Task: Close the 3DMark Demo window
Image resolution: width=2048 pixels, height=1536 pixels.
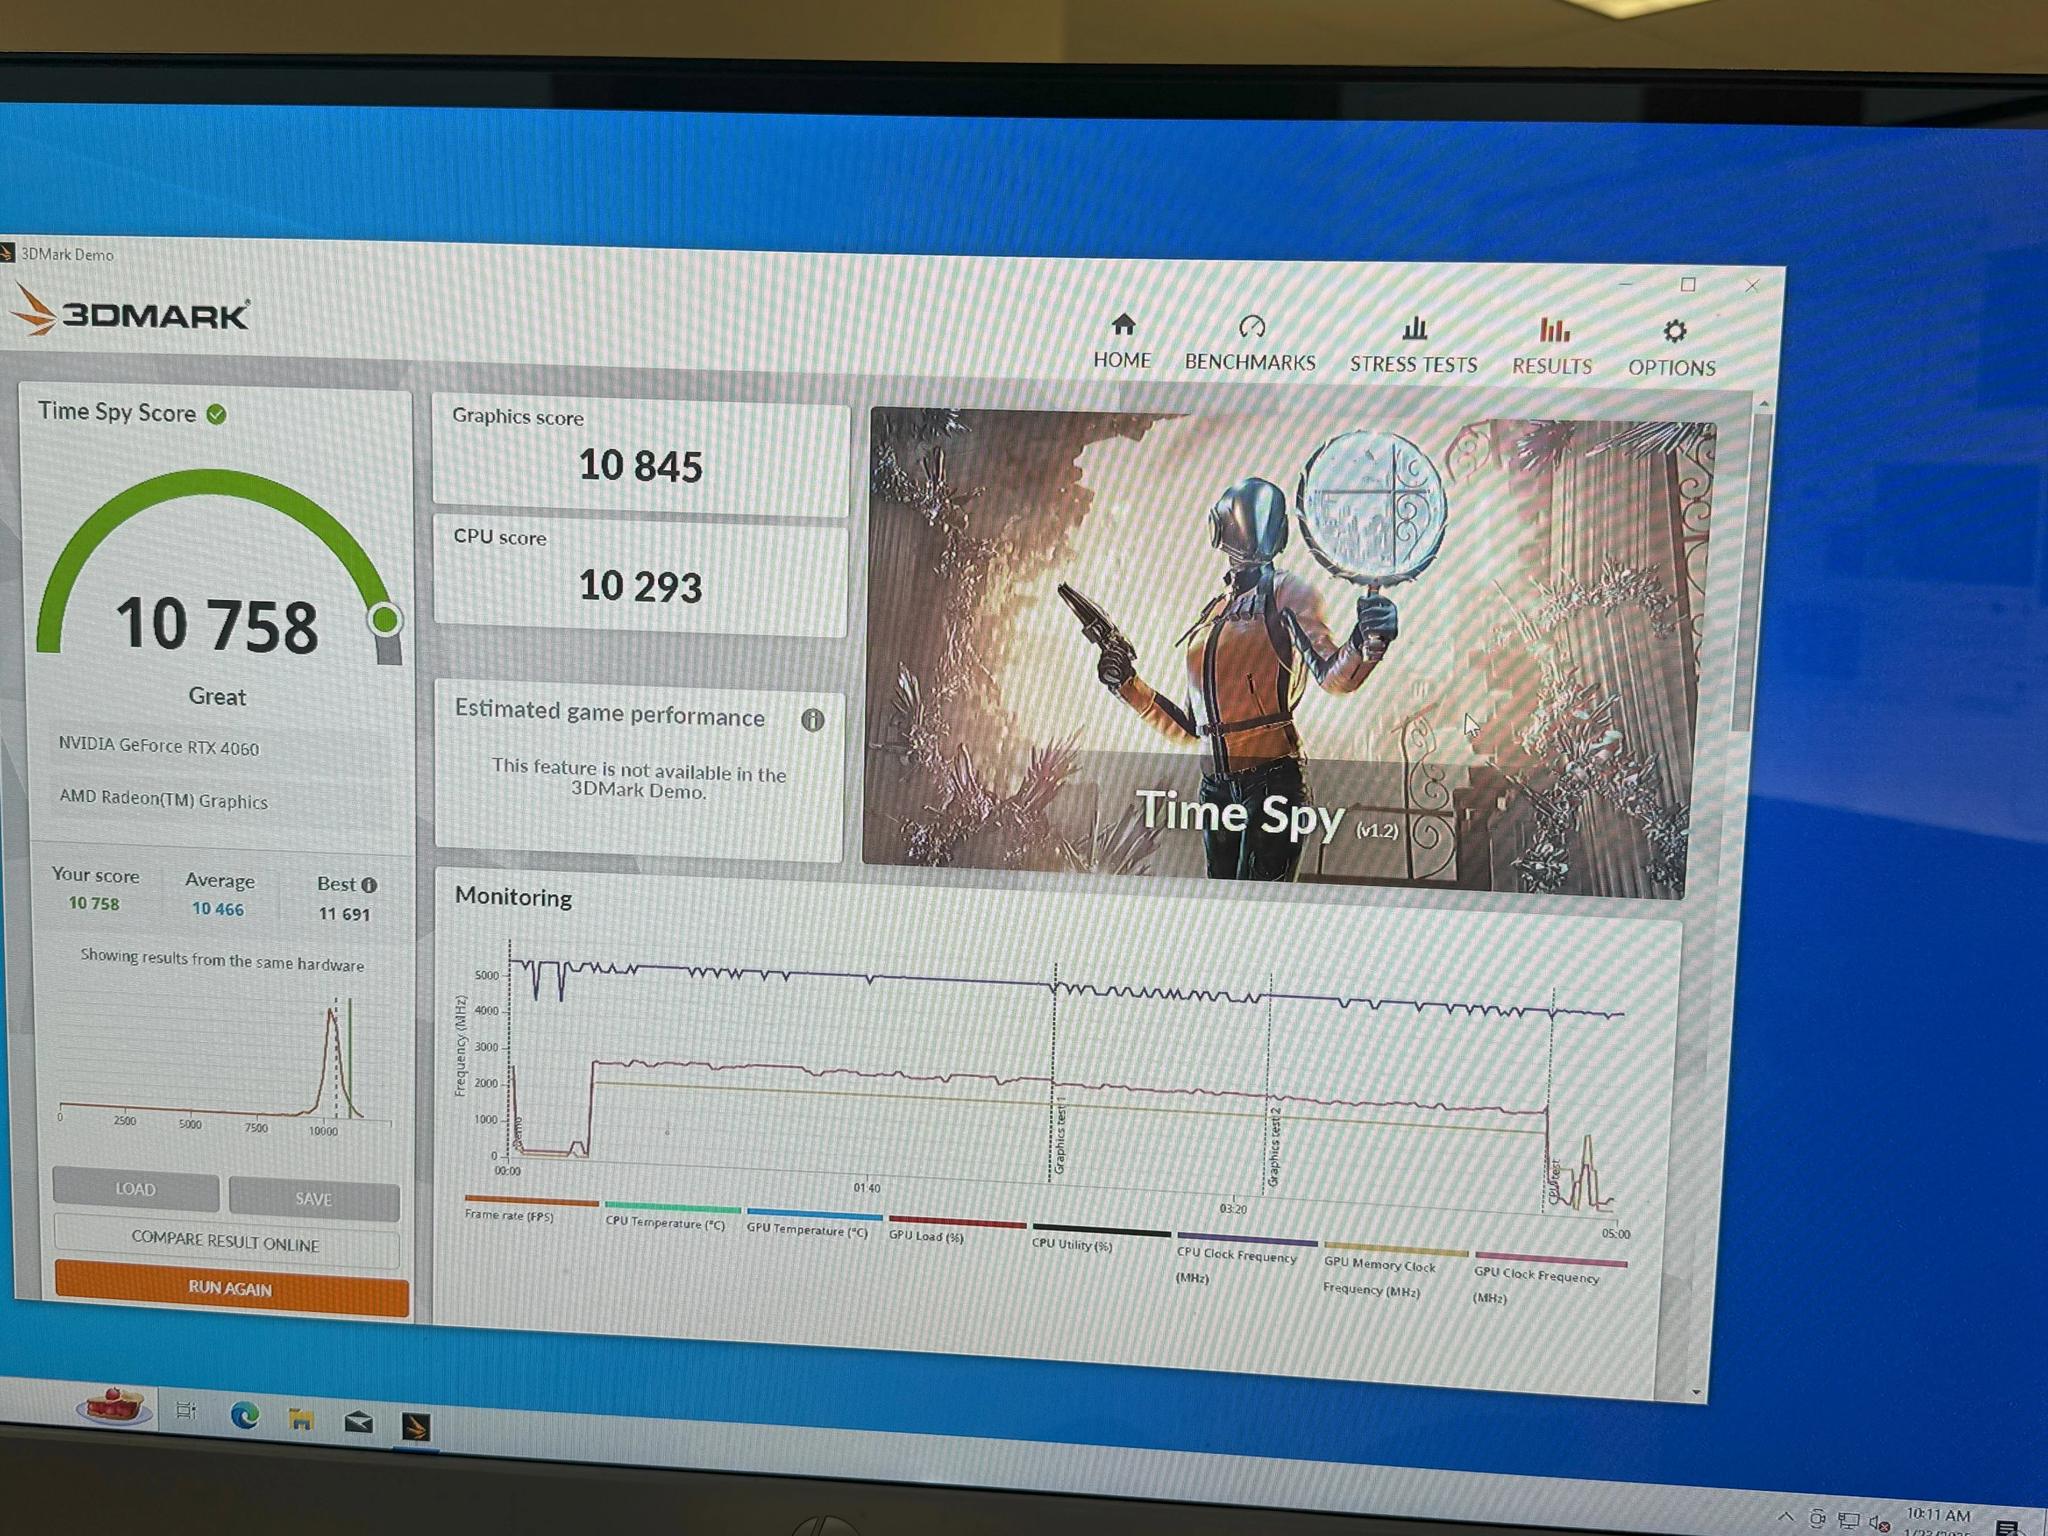Action: tap(1751, 286)
